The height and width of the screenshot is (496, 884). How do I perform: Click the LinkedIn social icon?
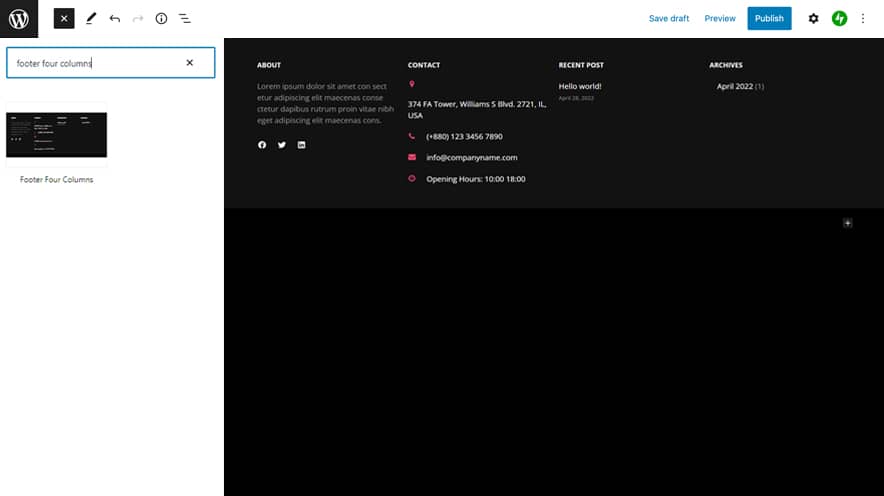302,145
